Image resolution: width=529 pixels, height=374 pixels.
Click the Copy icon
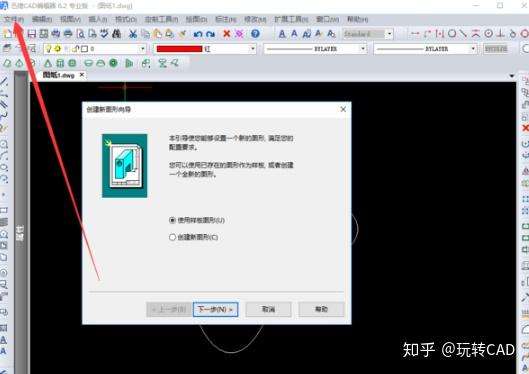click(145, 34)
